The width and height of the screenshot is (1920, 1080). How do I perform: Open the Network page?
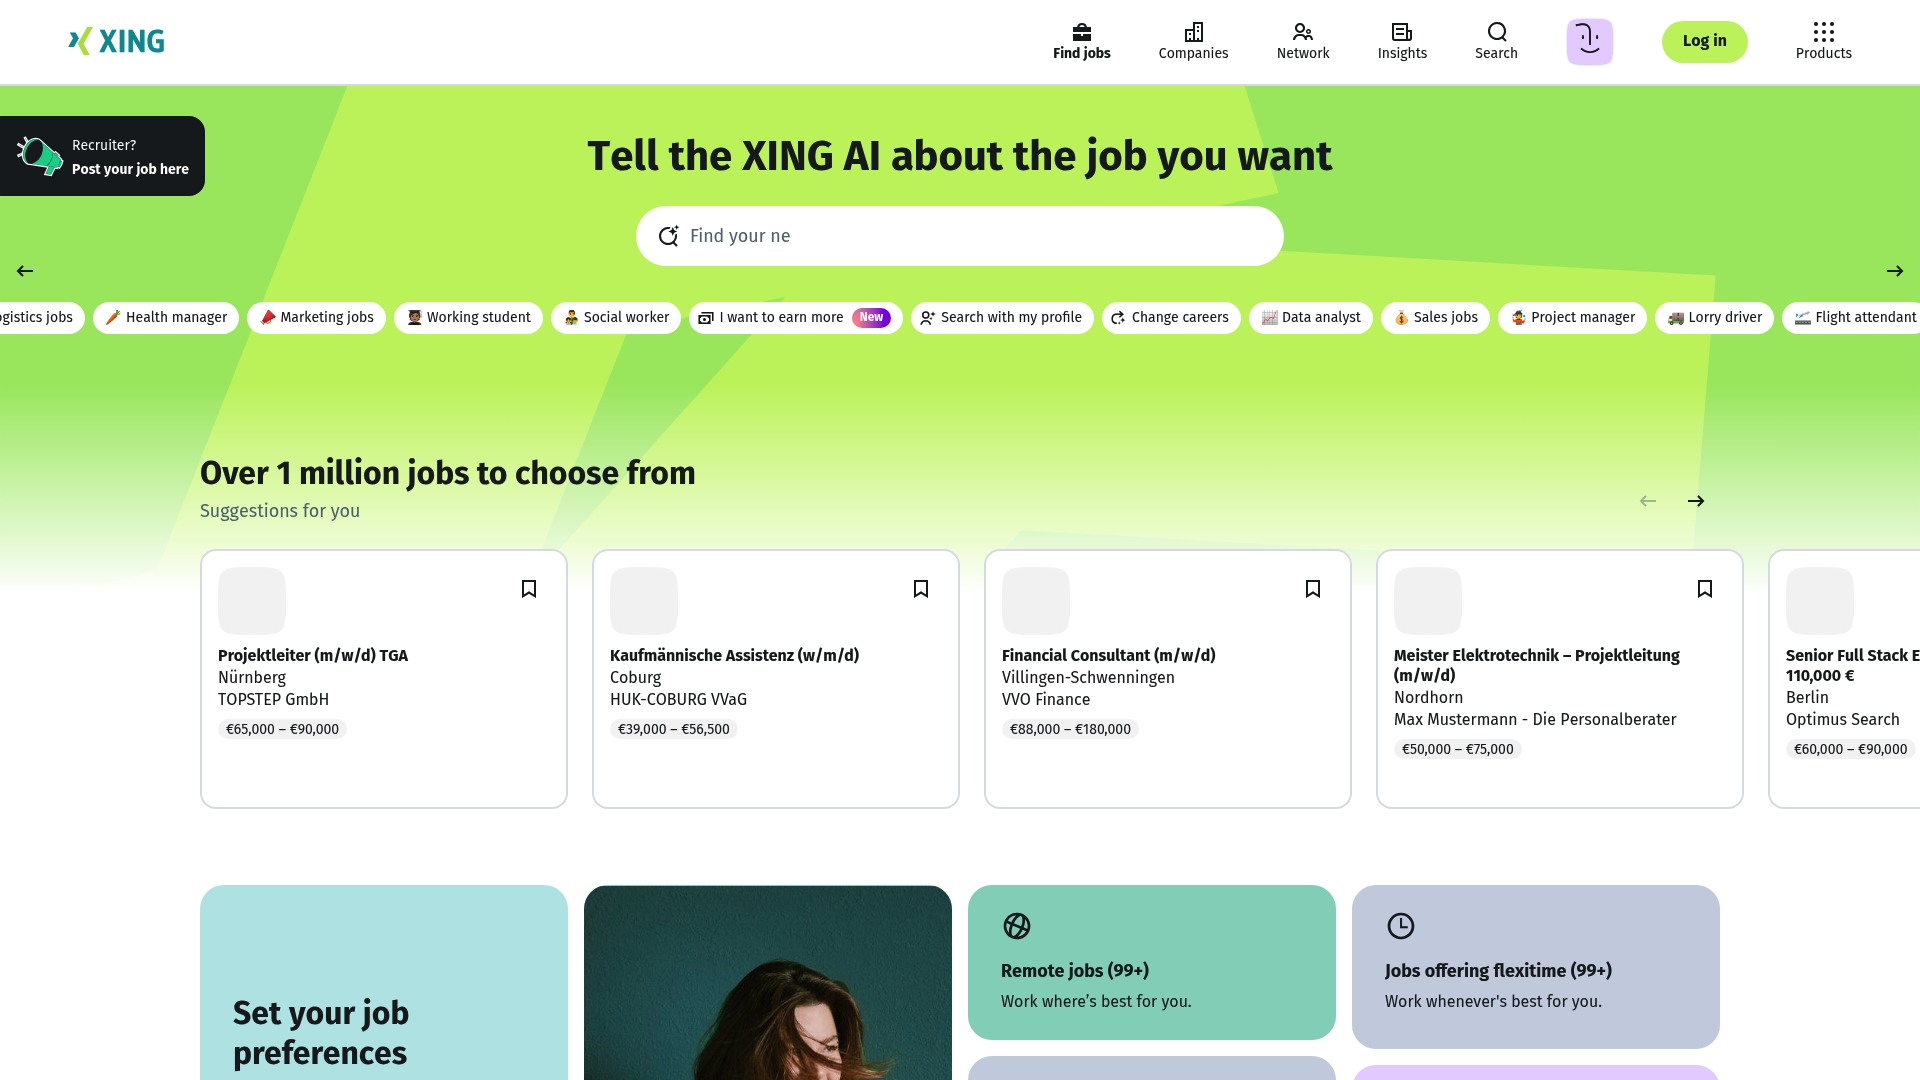point(1302,41)
